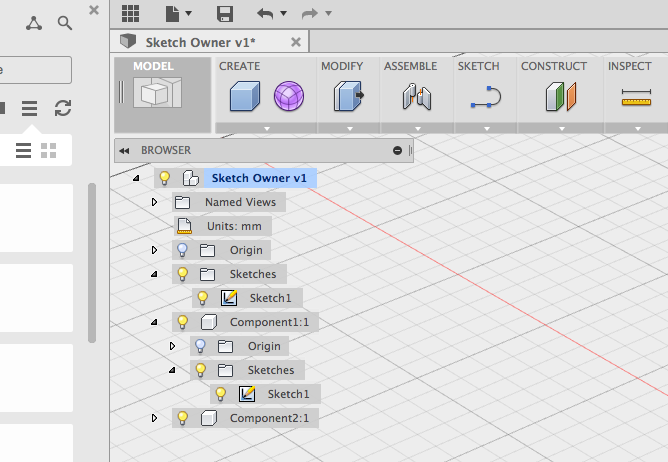Open the MODIFY toolbar label
This screenshot has width=668, height=462.
point(342,66)
